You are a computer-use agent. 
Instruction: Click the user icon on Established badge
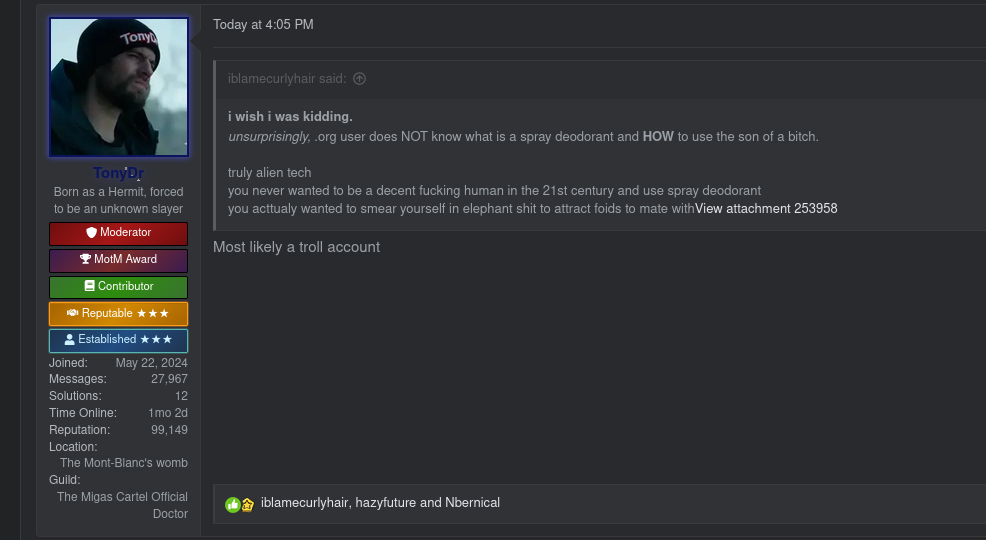(x=70, y=340)
